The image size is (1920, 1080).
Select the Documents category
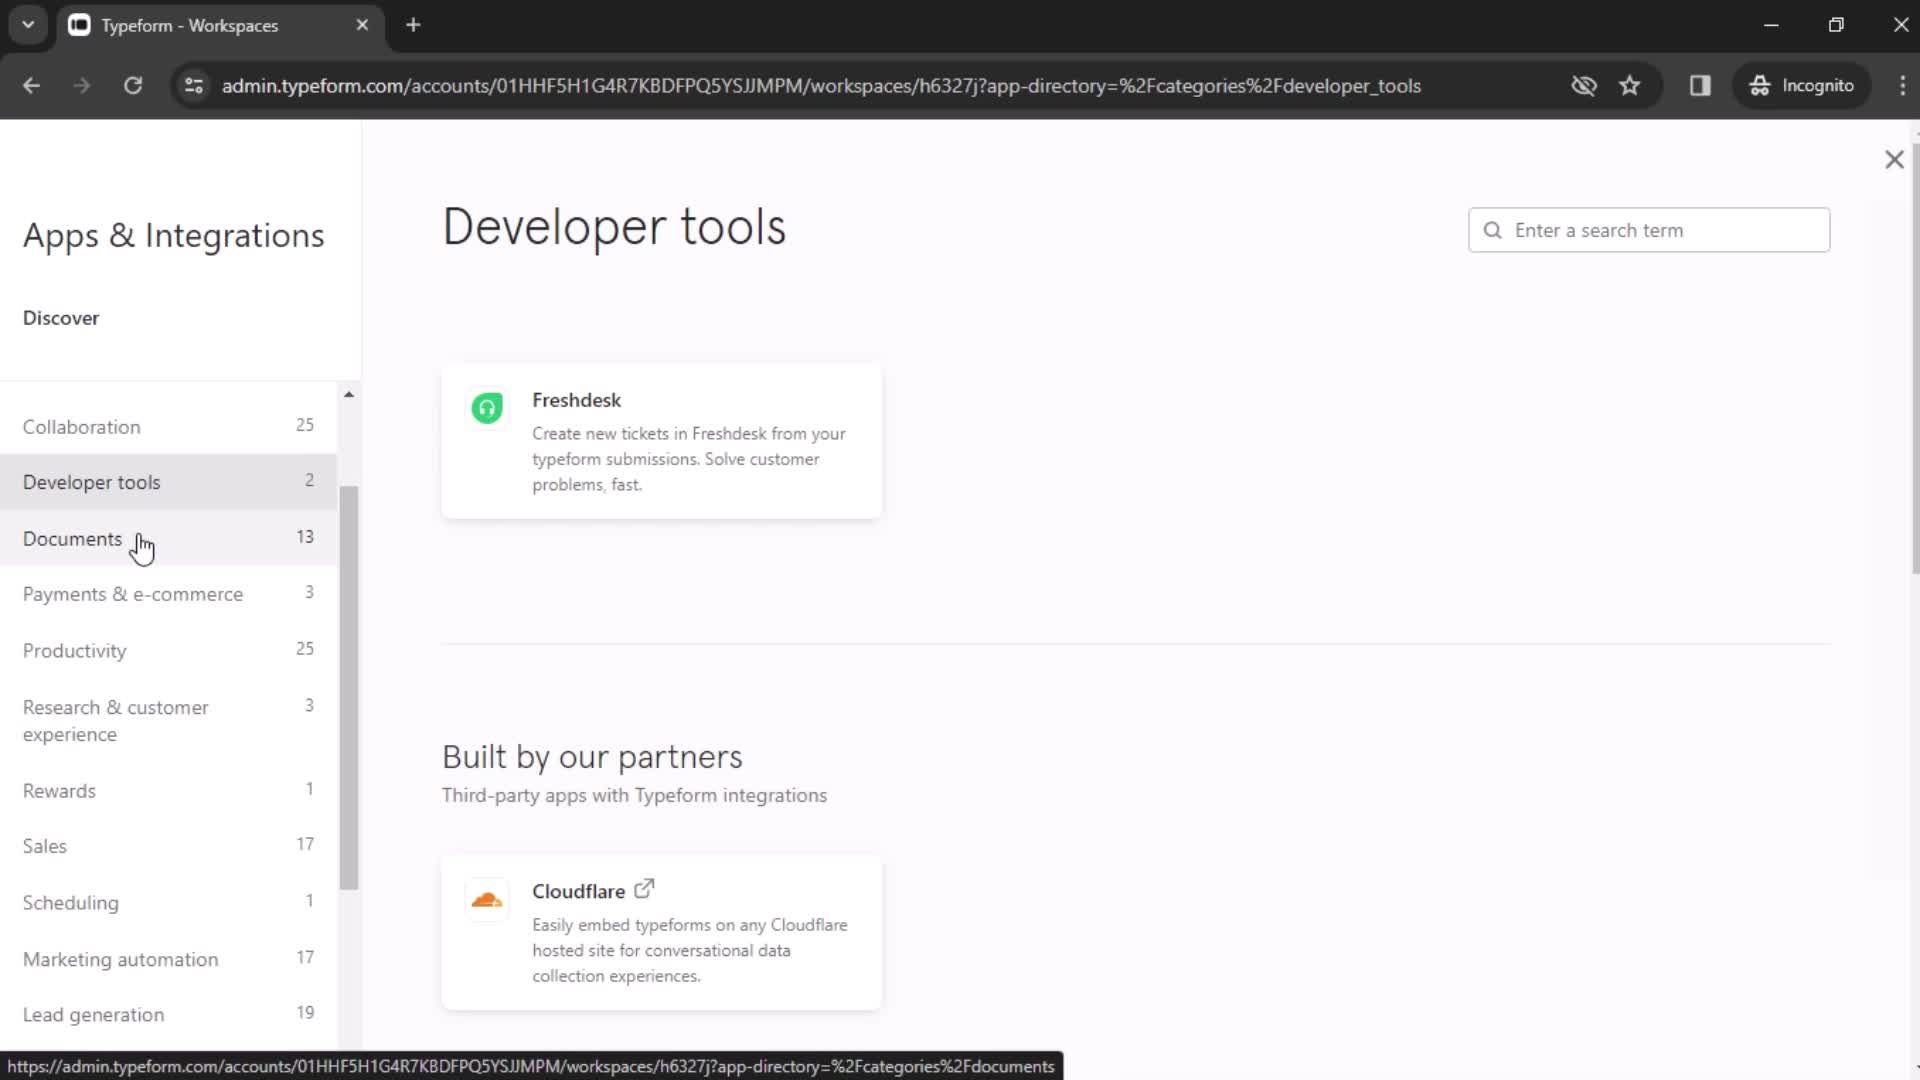[x=73, y=538]
